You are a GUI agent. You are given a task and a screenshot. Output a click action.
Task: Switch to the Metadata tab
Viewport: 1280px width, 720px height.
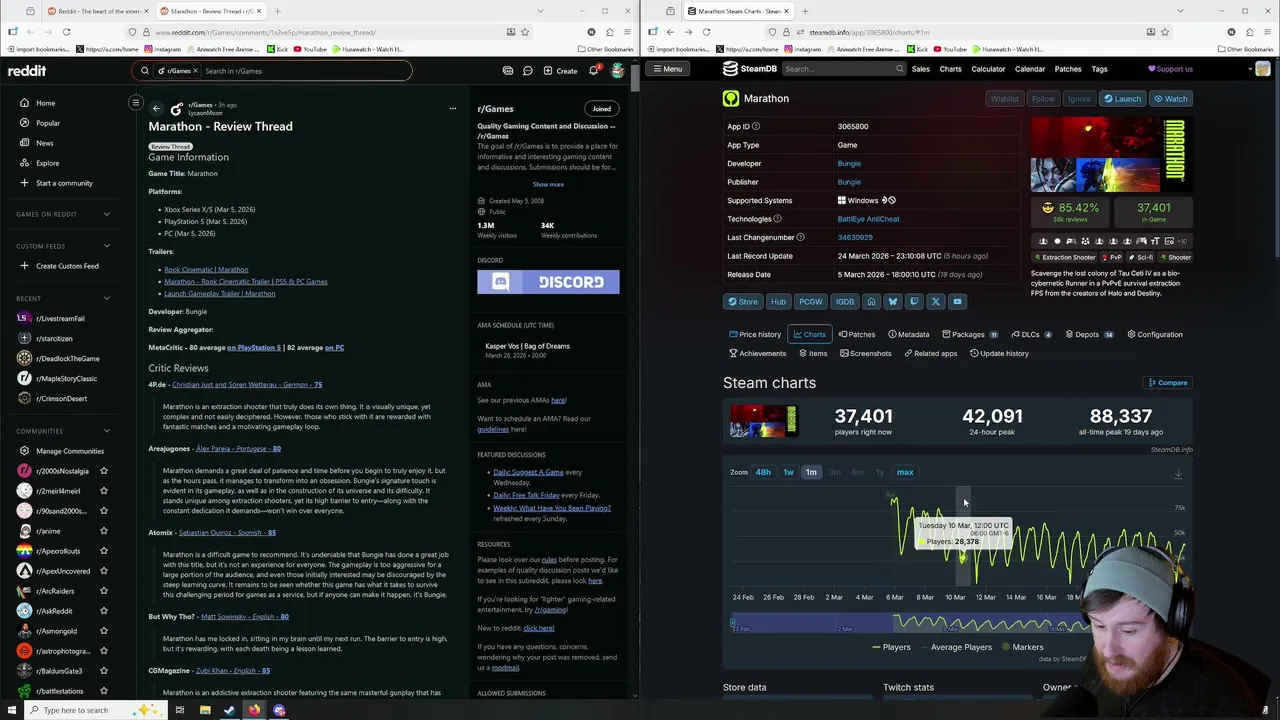[908, 334]
